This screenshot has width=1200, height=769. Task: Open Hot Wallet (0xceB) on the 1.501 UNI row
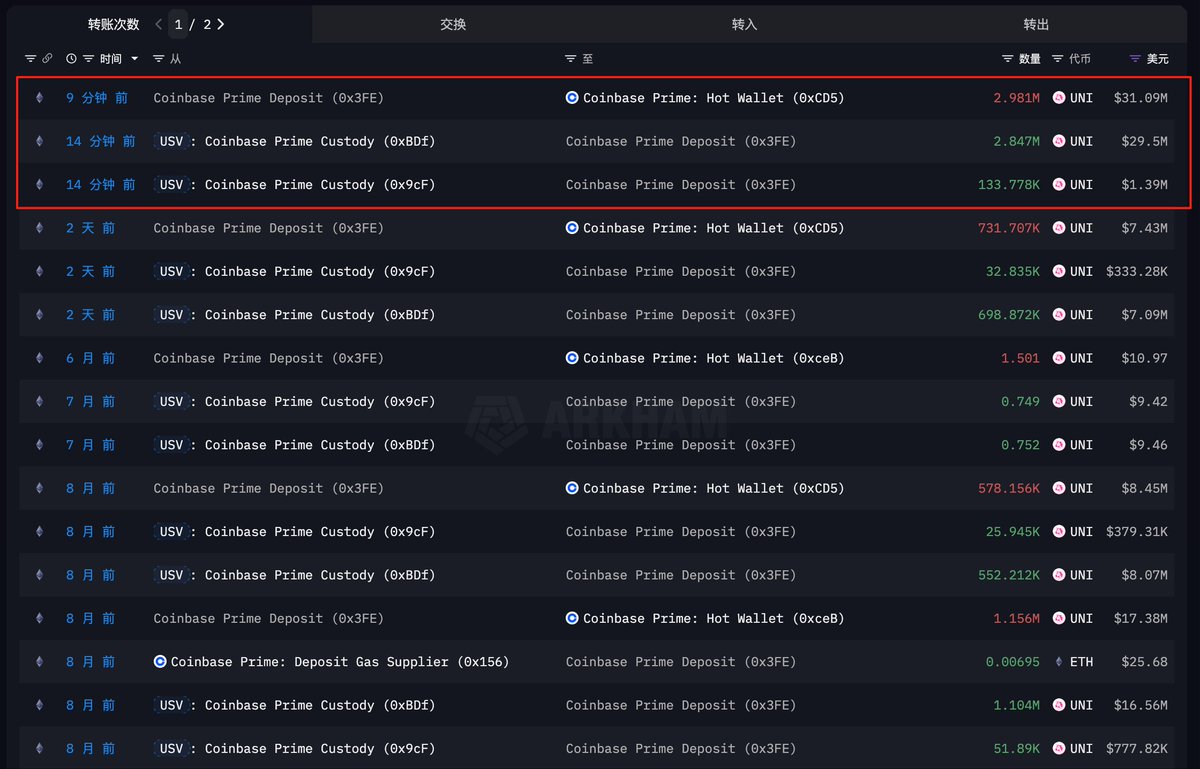point(714,358)
